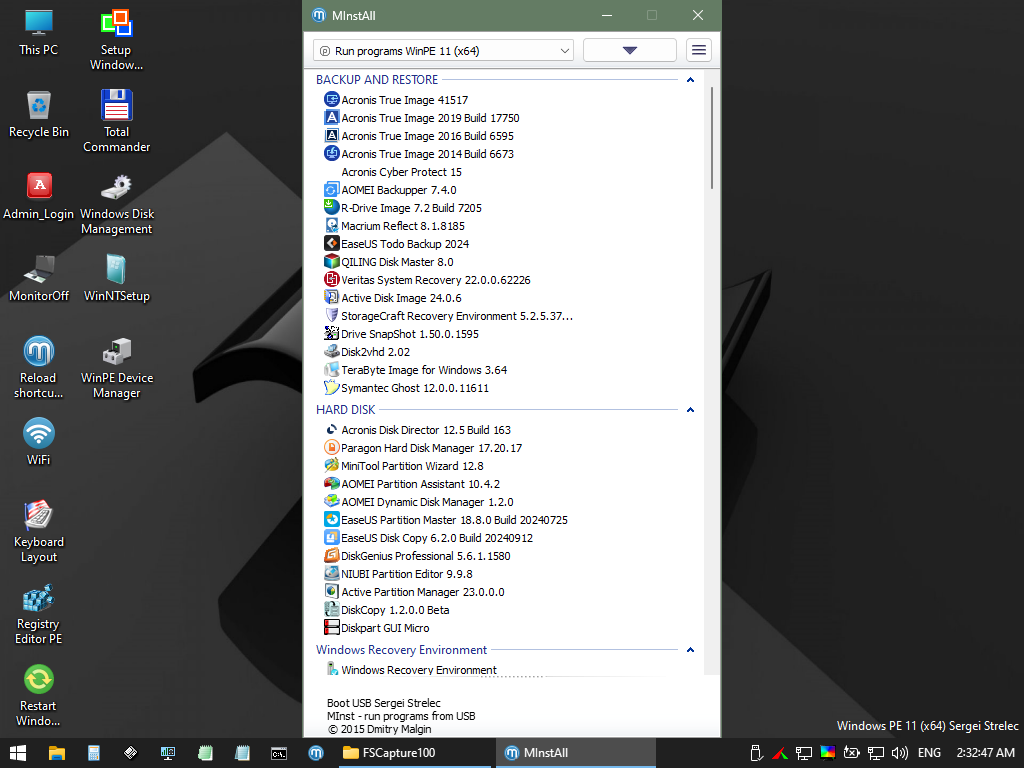
Task: Select Acronis True Image 2019 Build 17750
Action: tap(422, 118)
